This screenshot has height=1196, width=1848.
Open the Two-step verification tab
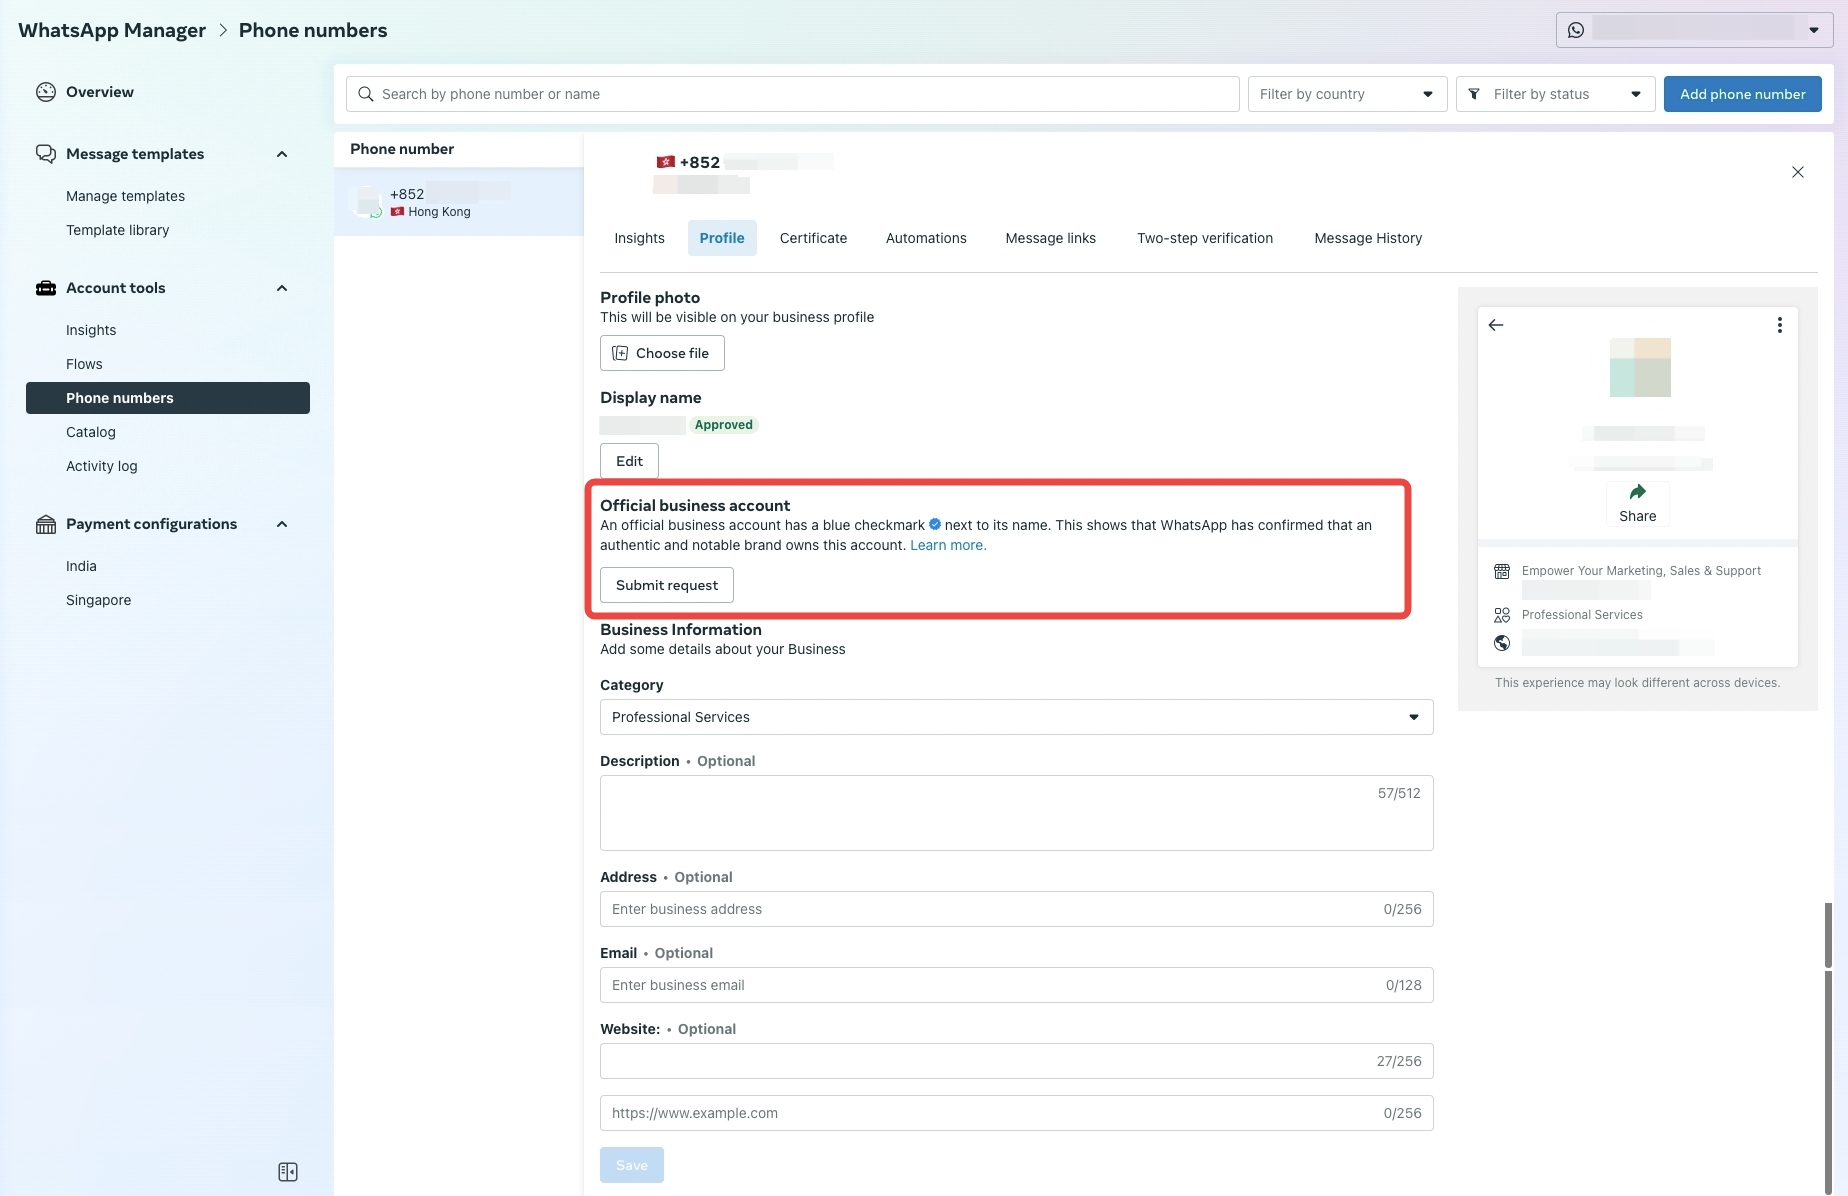pos(1205,238)
